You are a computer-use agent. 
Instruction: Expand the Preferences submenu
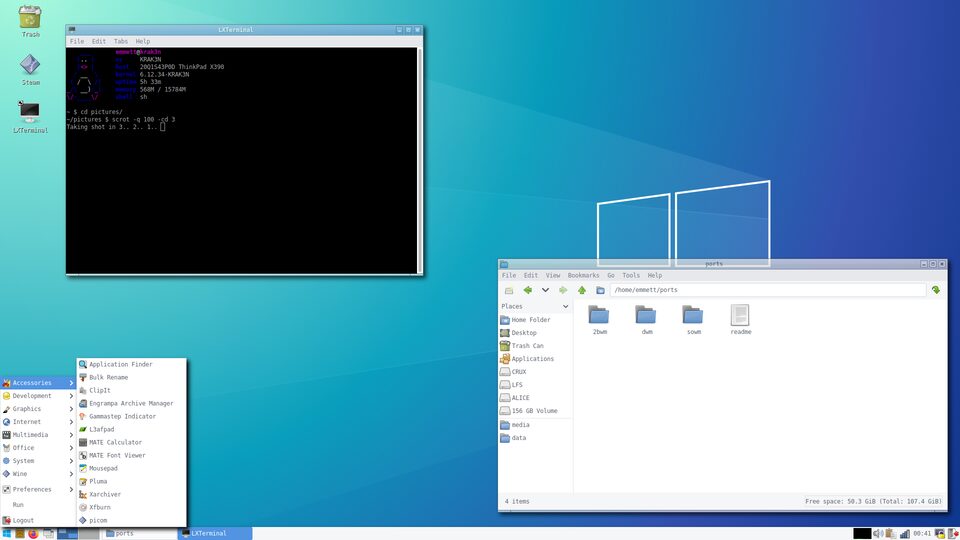click(x=38, y=490)
